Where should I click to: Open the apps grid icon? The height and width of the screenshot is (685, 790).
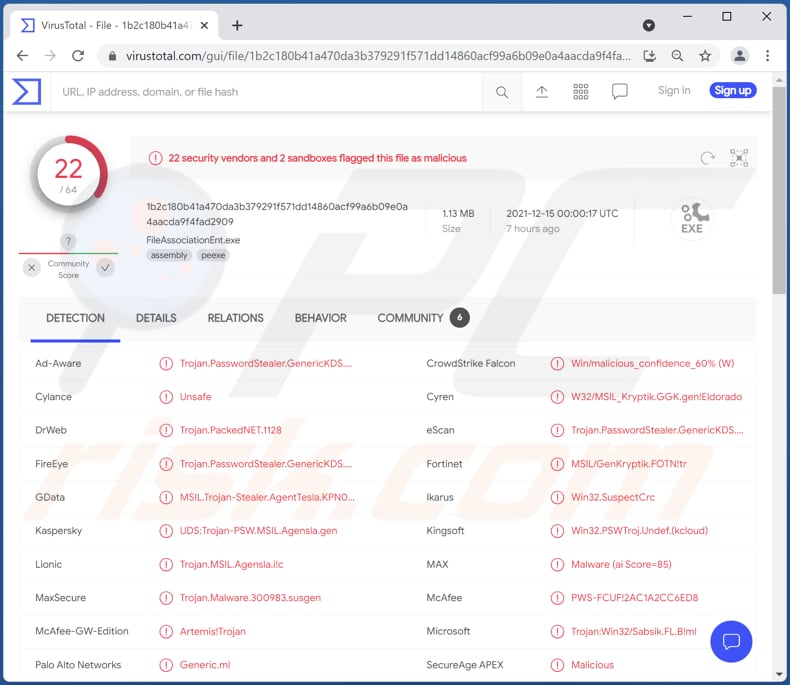point(580,92)
